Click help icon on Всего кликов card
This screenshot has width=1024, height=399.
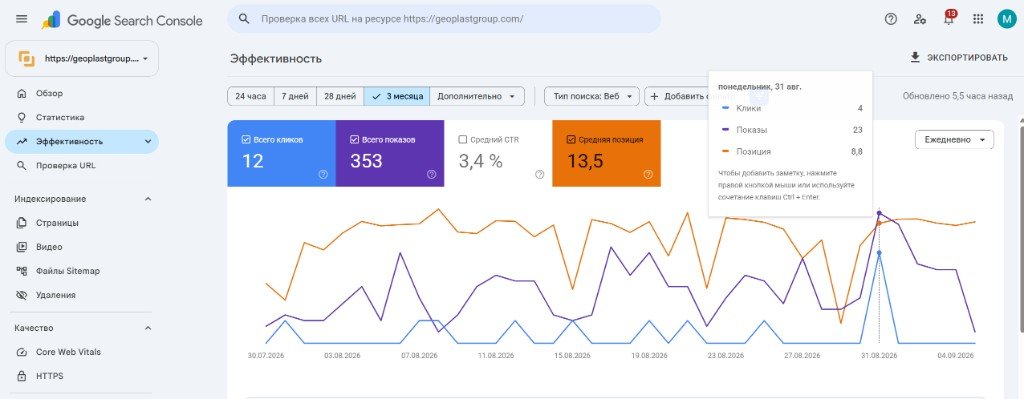323,174
